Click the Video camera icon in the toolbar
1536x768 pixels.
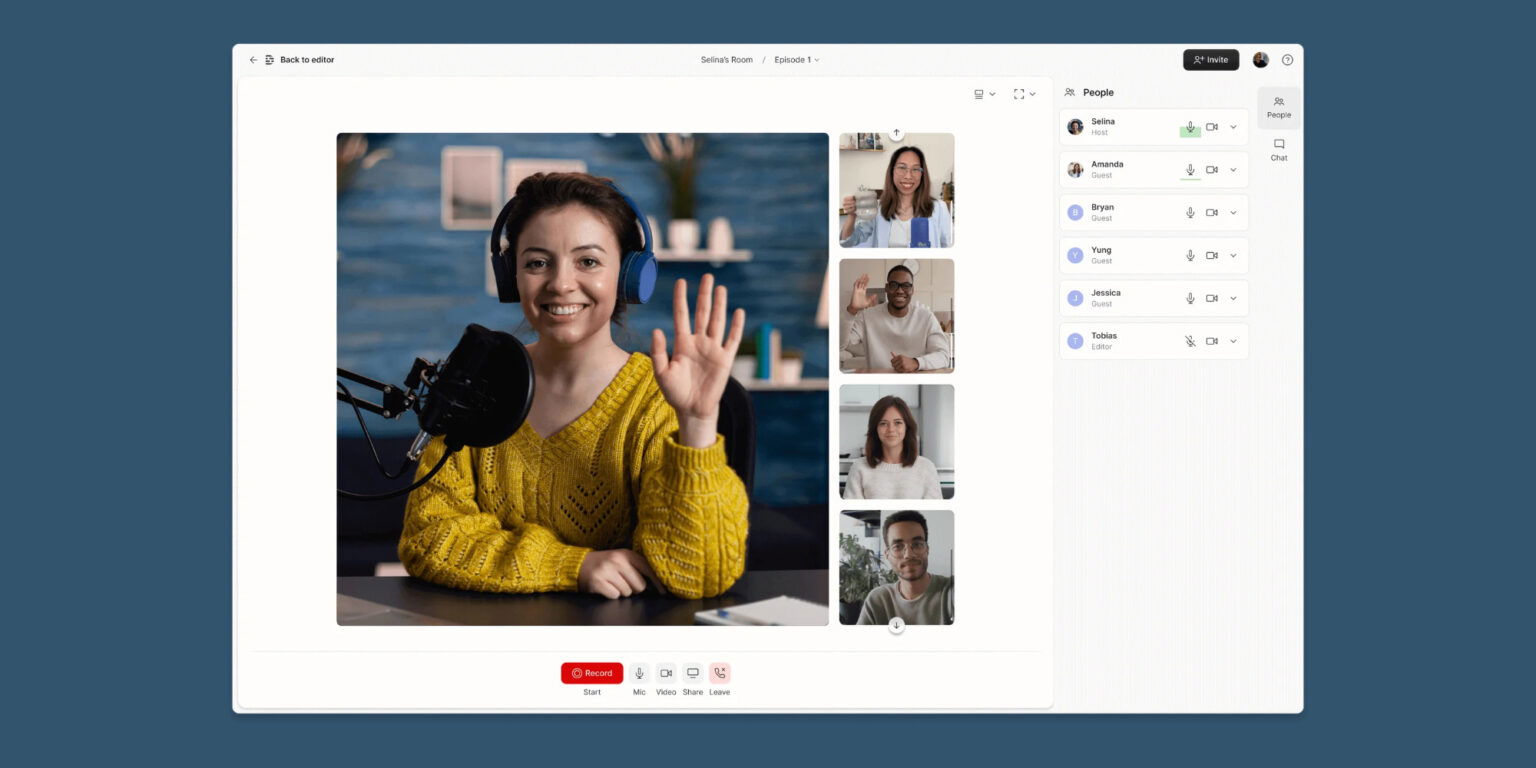tap(666, 672)
